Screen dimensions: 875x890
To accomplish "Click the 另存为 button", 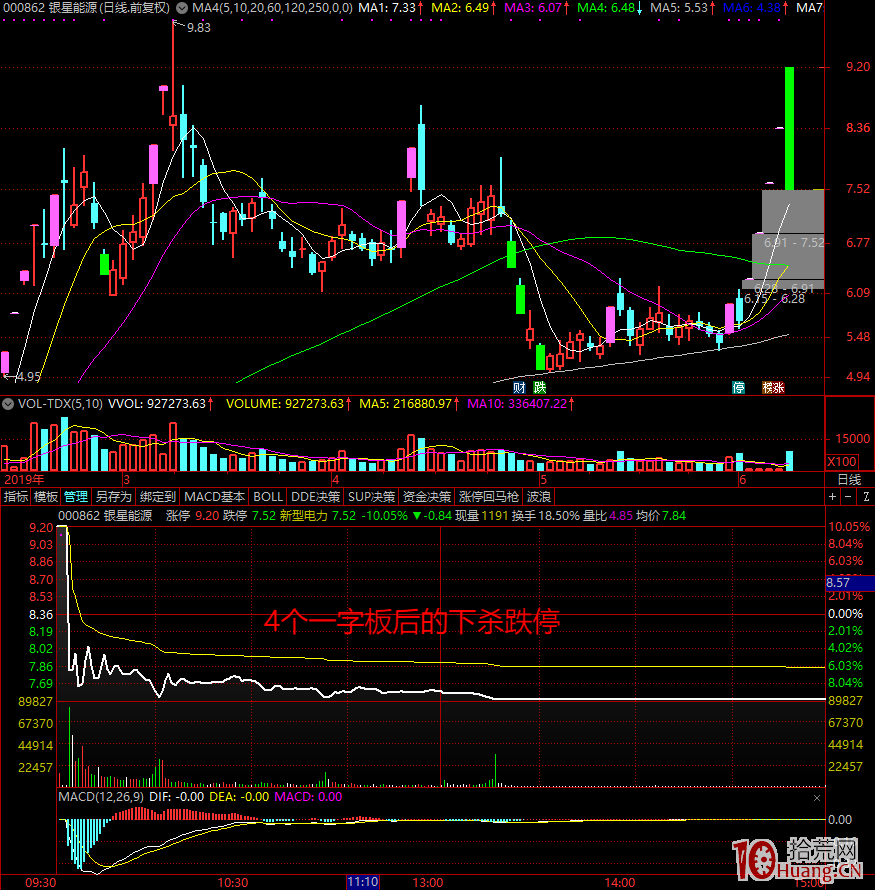I will pyautogui.click(x=113, y=497).
